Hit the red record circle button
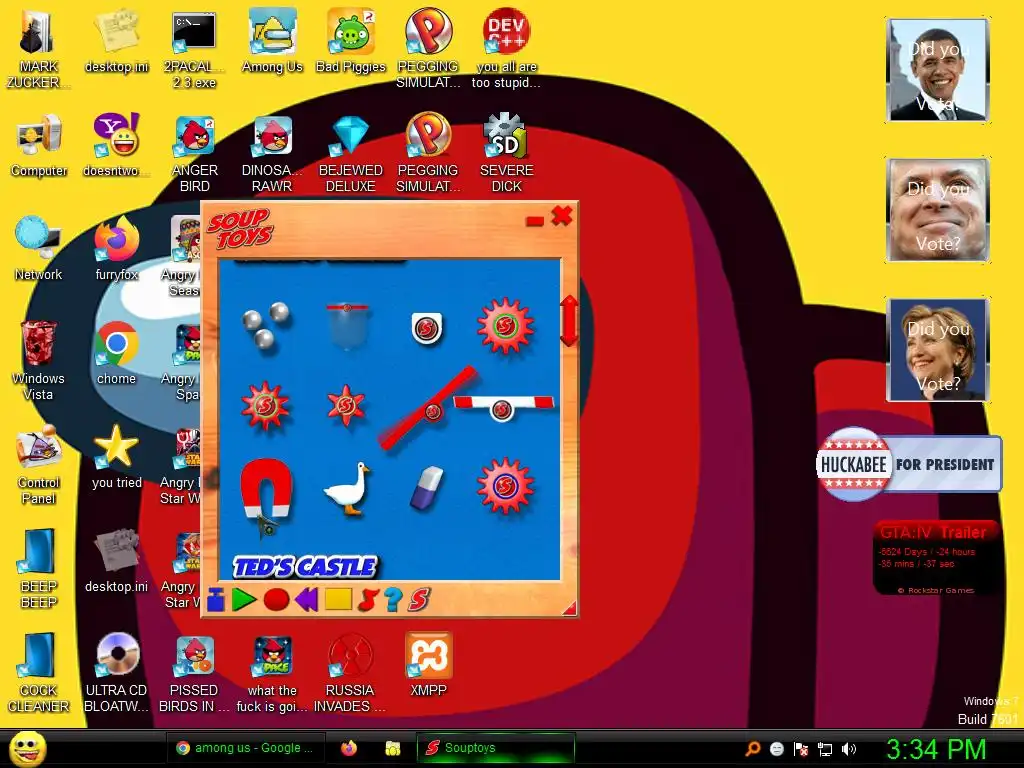Screen dimensions: 1024x768 [276, 600]
